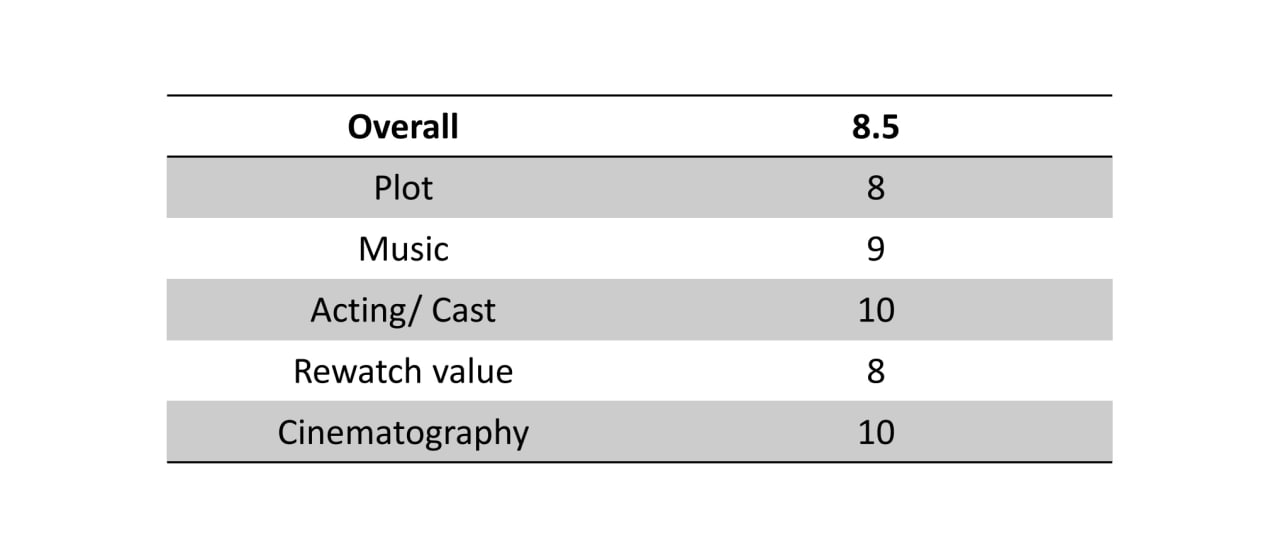
Task: Select the score 8 in Plot row
Action: [x=876, y=188]
